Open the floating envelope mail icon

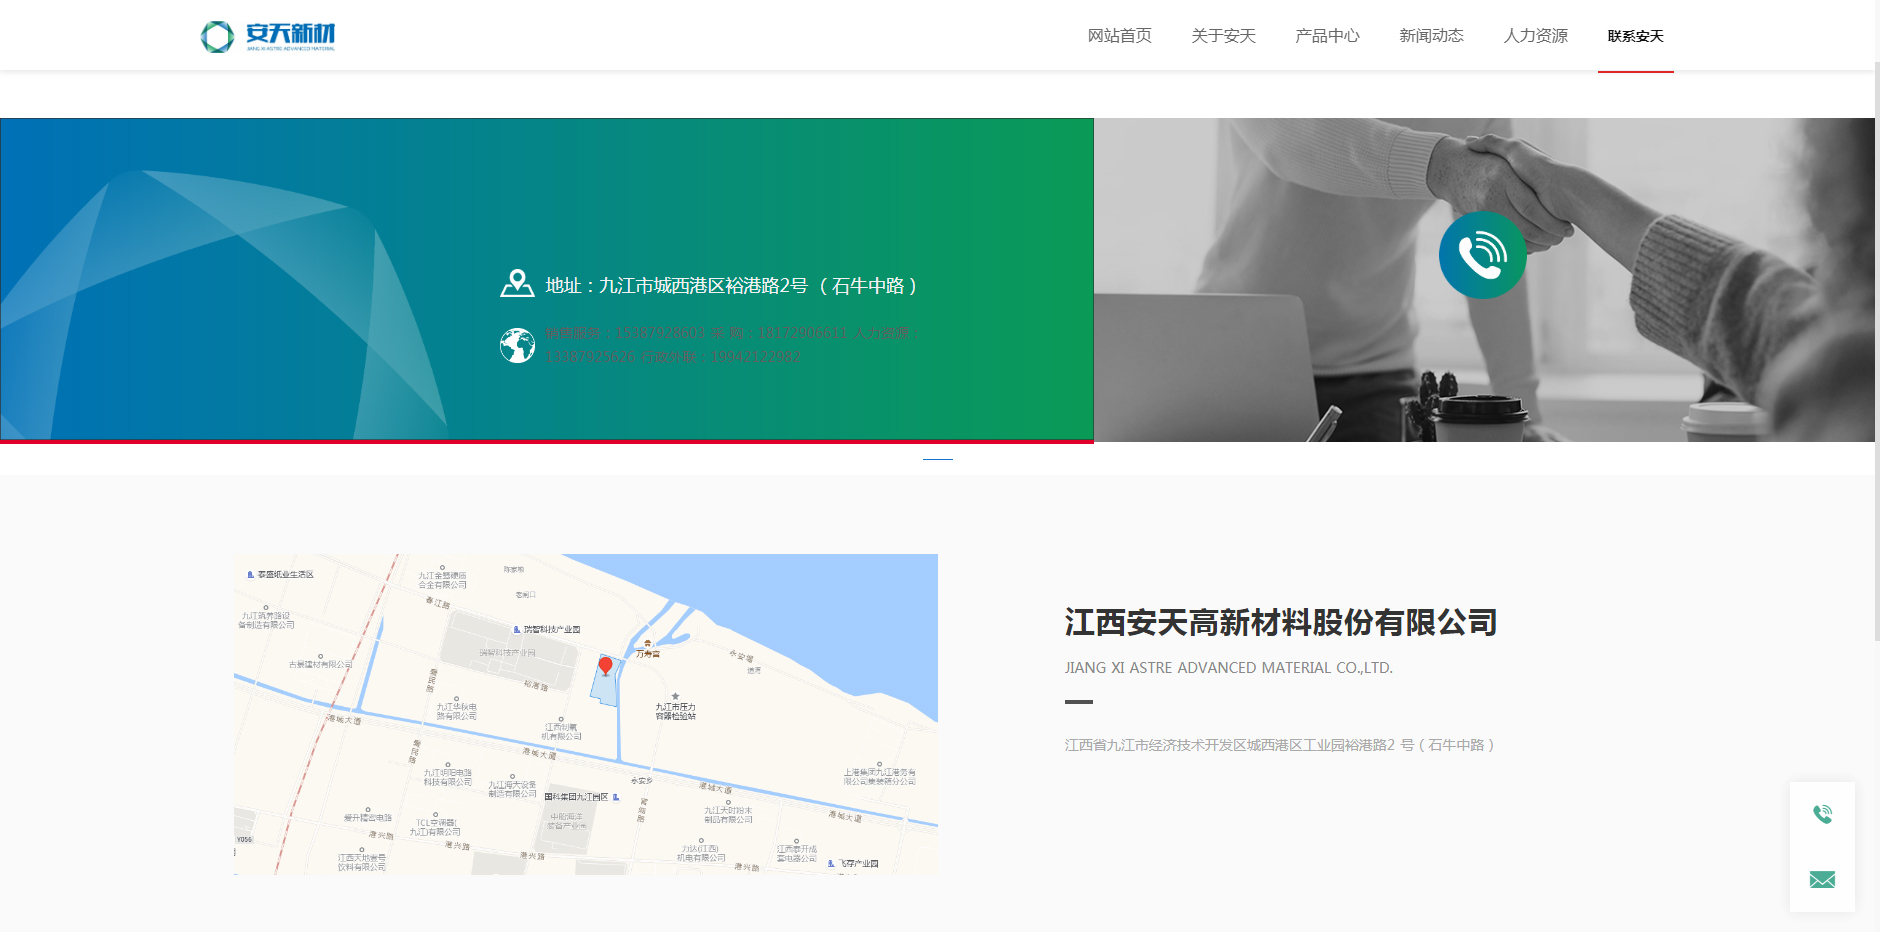coord(1822,880)
